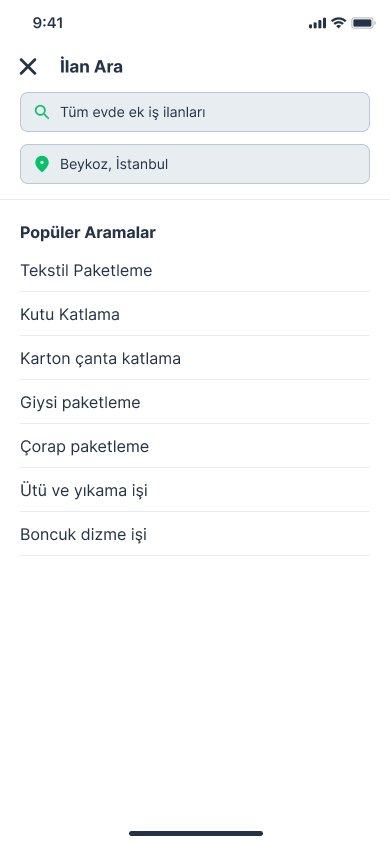Tap the Popüler Aramalar heading
390x844 pixels.
tap(88, 233)
